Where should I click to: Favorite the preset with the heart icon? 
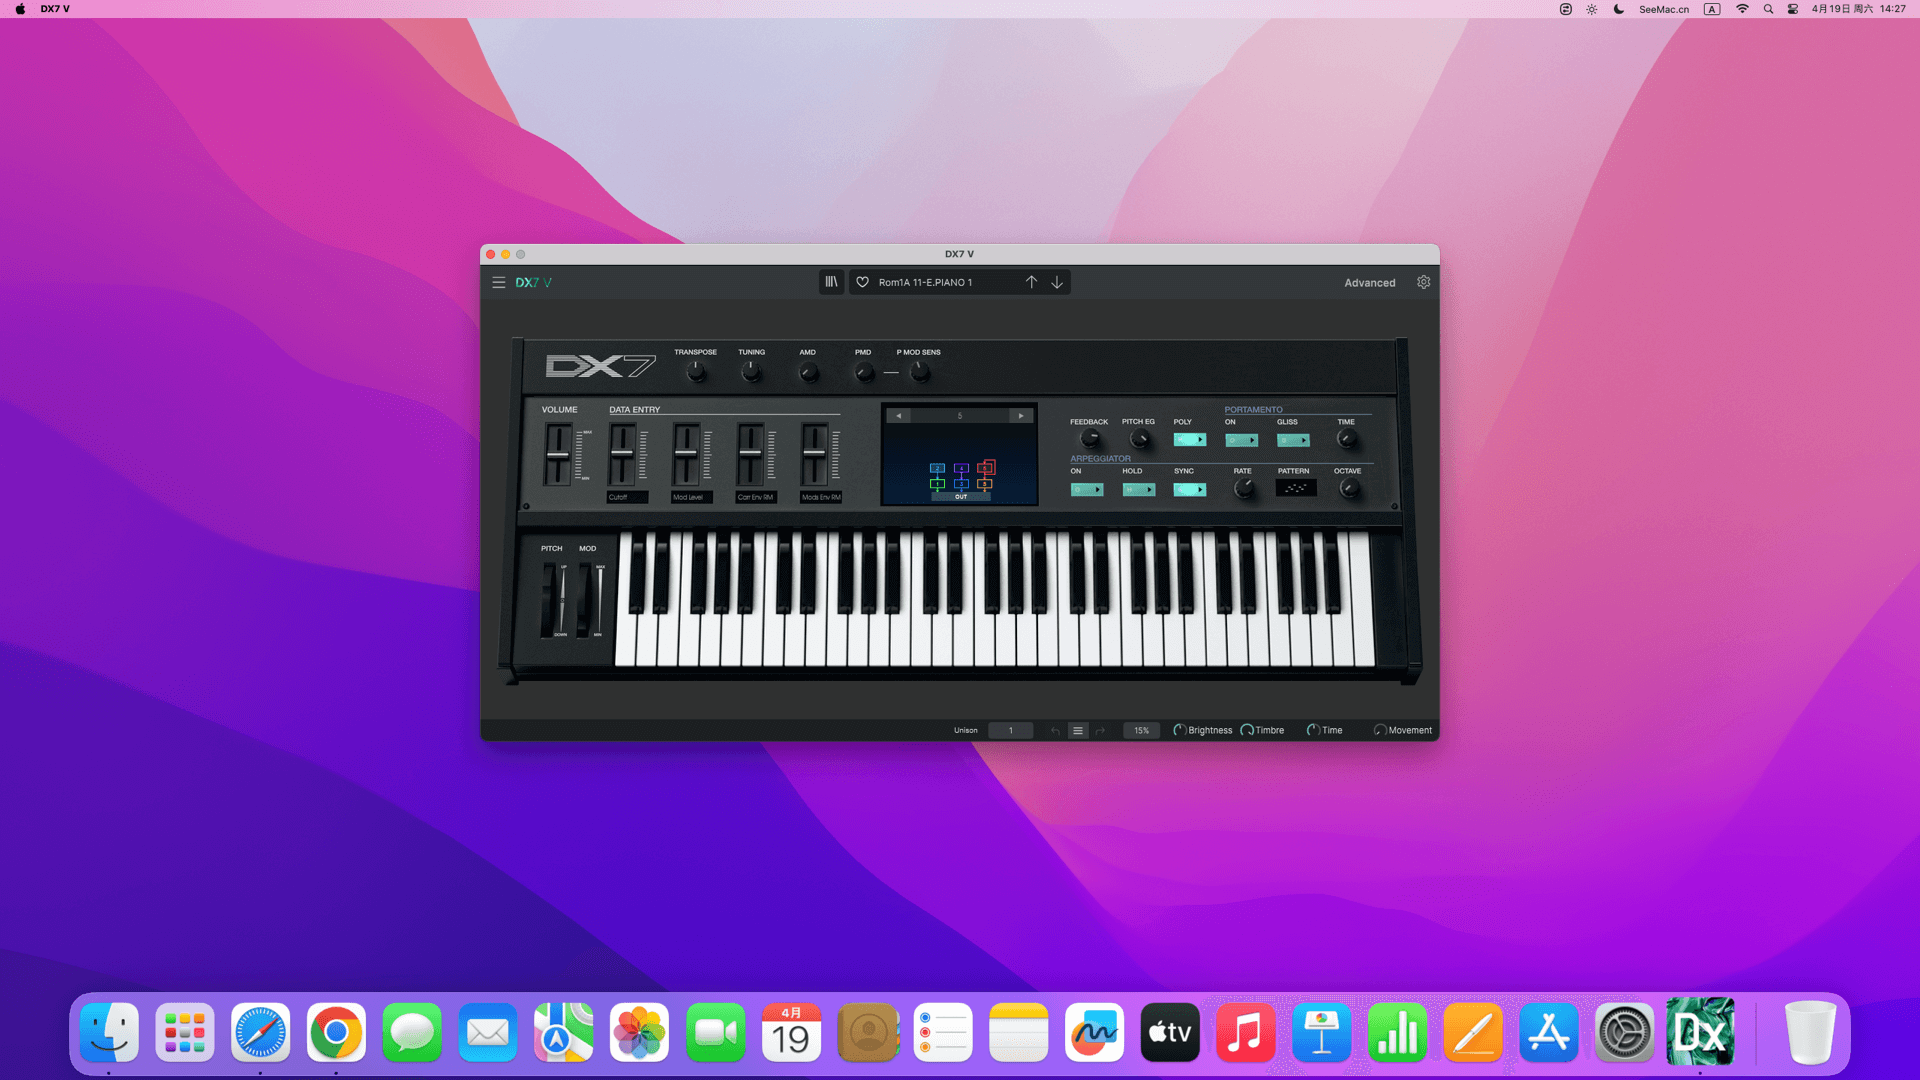tap(862, 282)
